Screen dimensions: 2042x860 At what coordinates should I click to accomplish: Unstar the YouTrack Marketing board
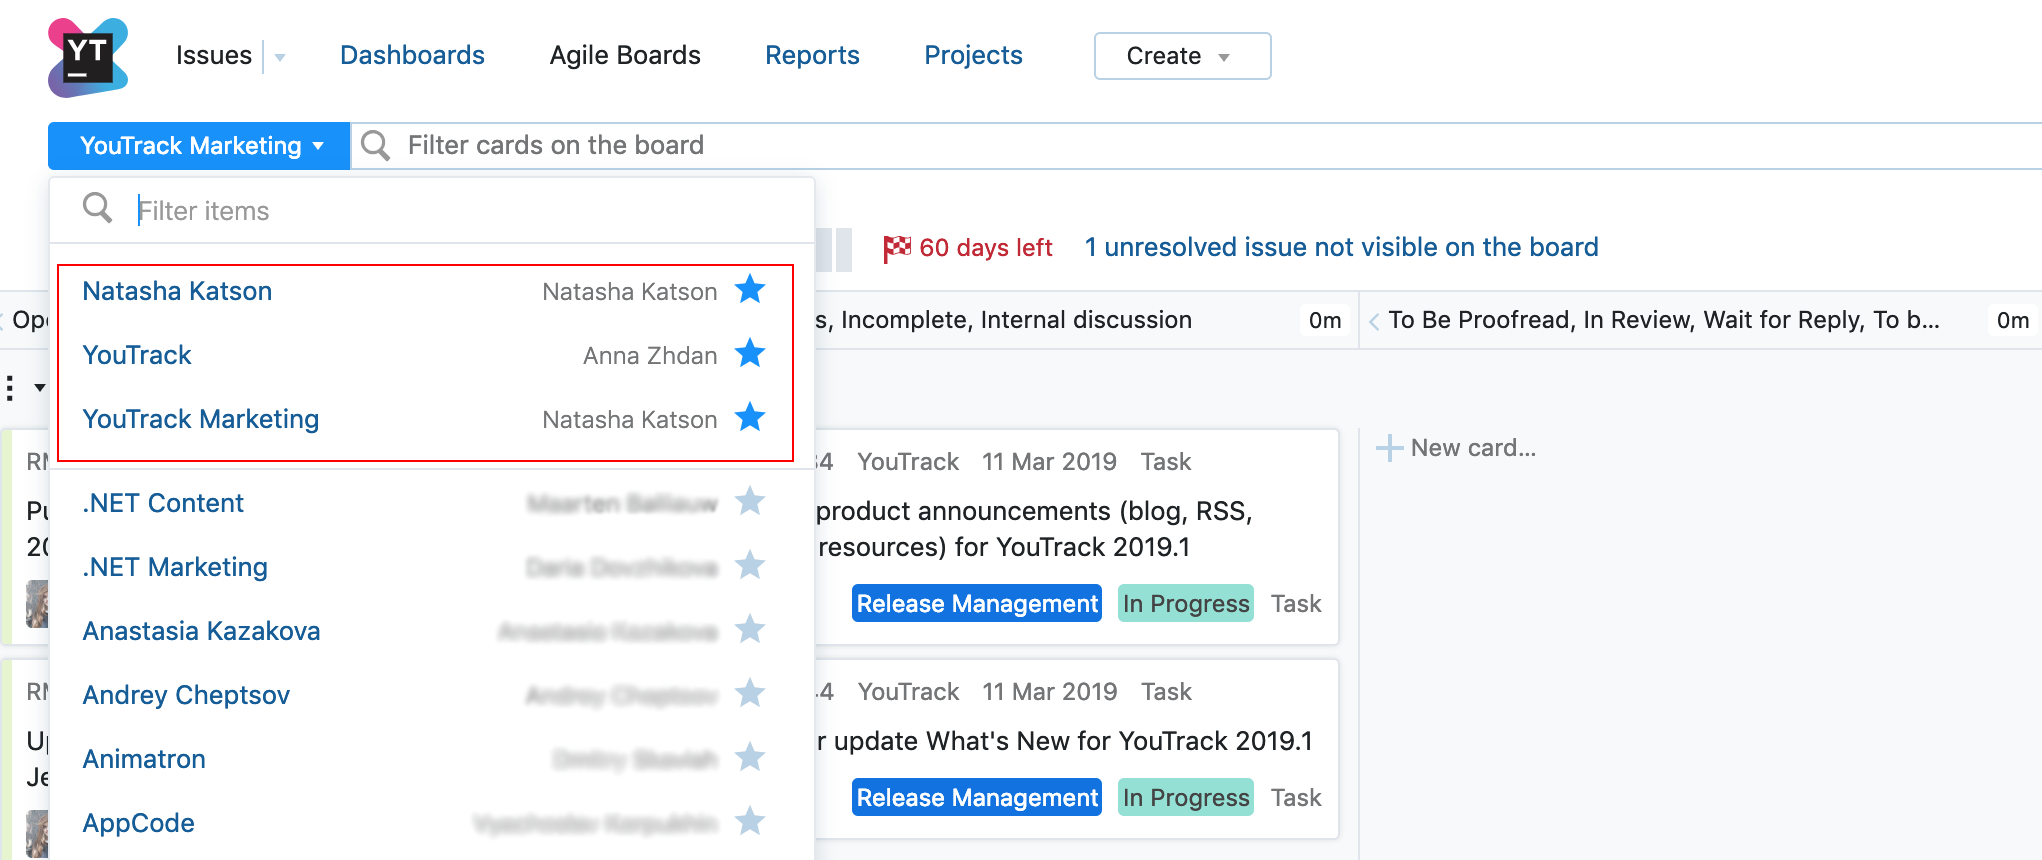[x=750, y=418]
